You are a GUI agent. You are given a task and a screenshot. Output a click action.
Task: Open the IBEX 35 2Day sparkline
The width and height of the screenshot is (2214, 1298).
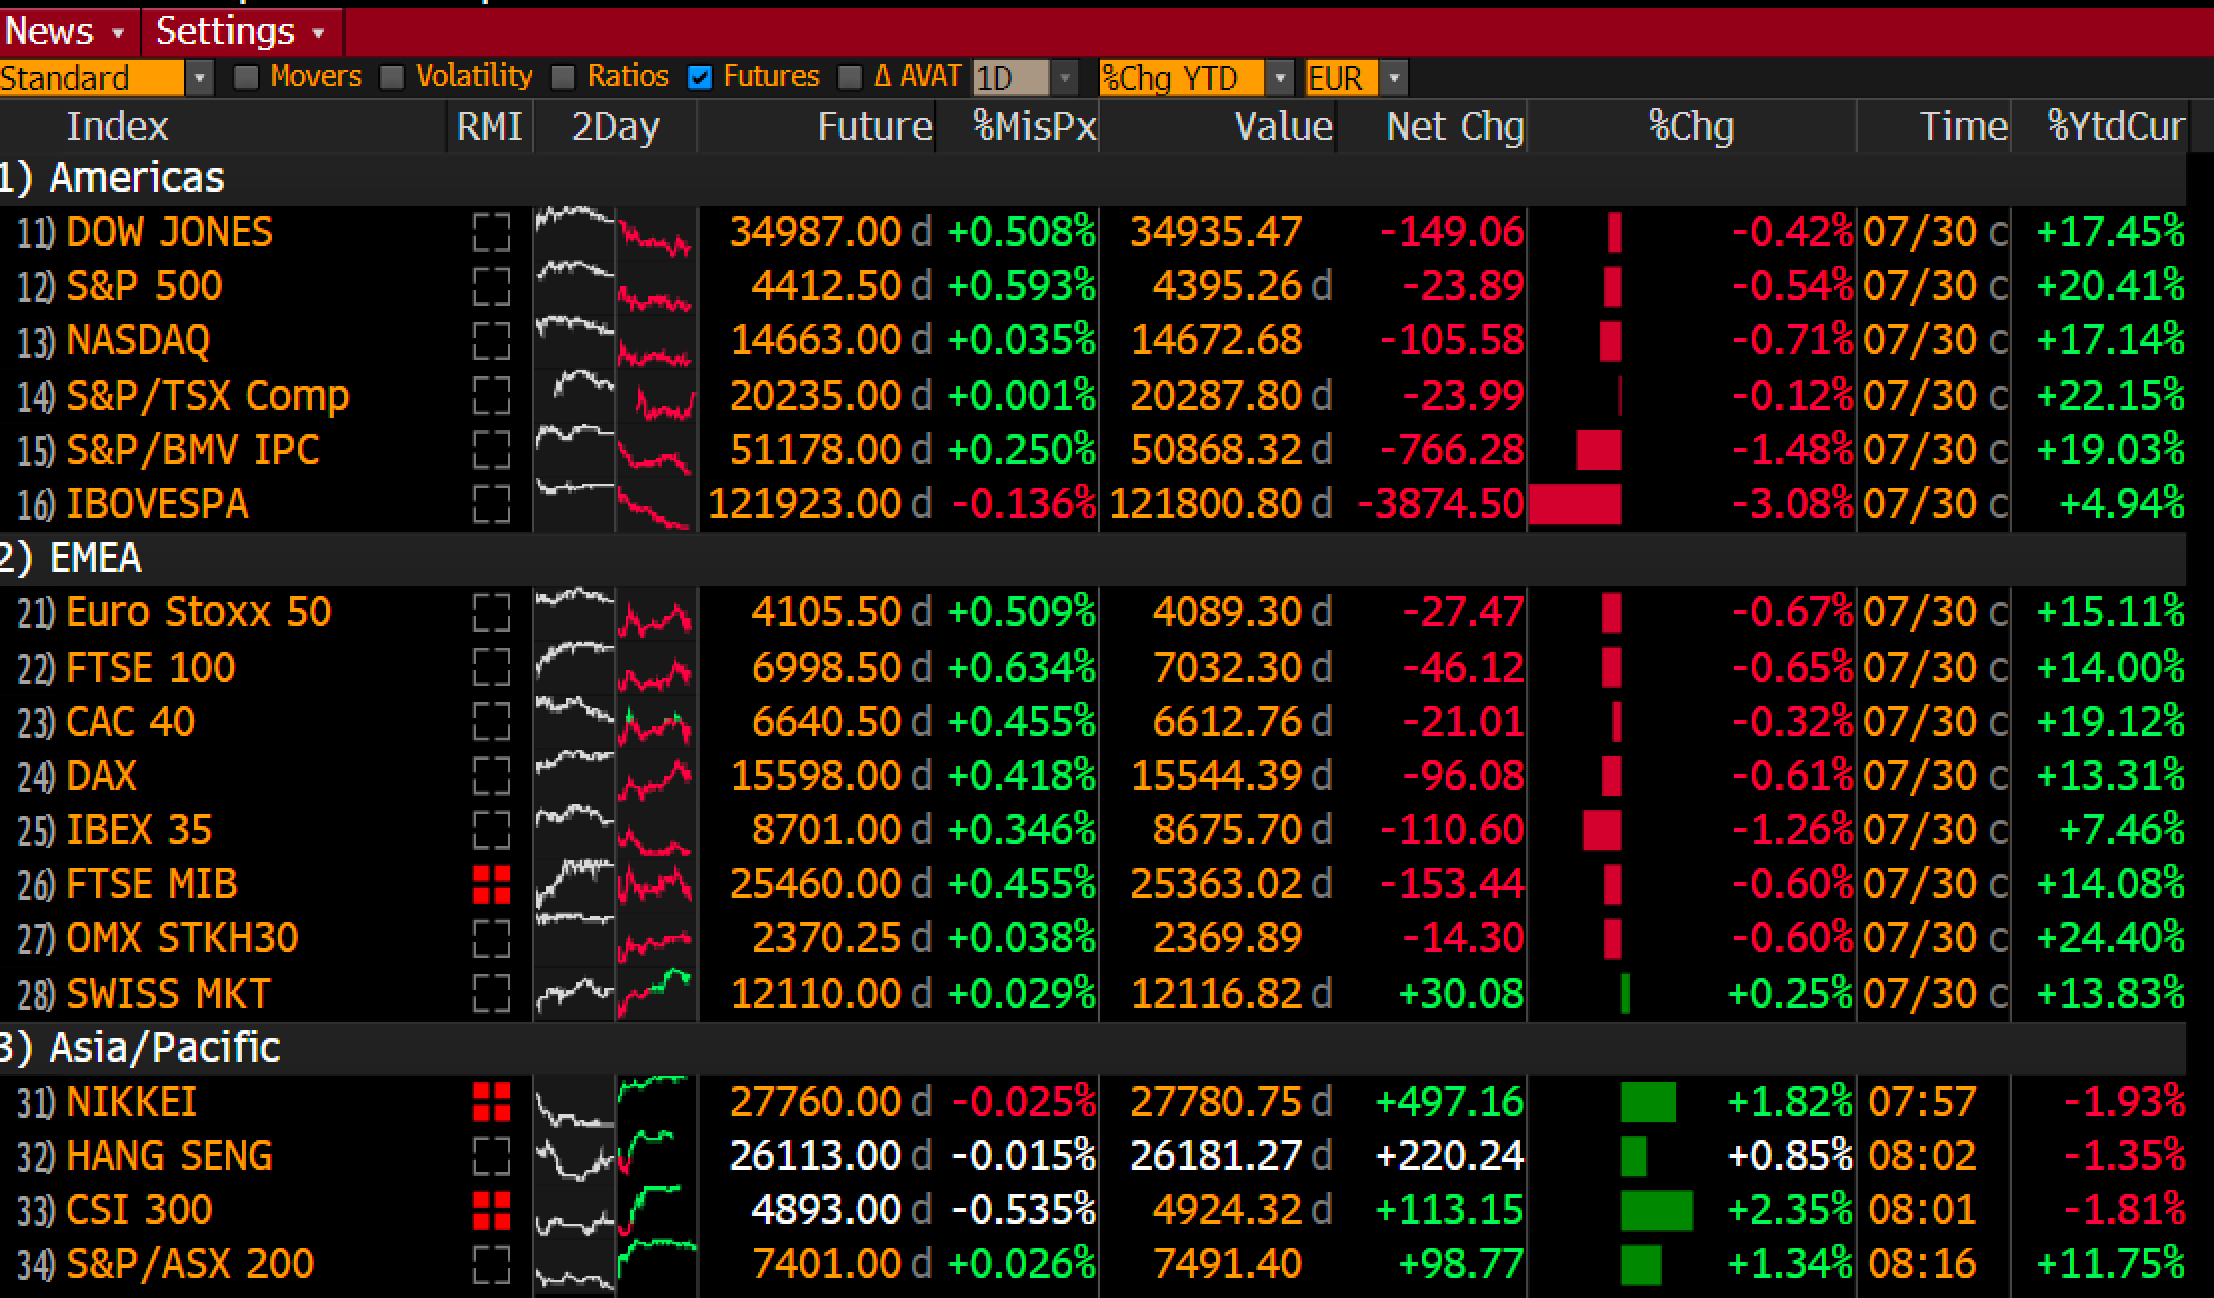[x=614, y=829]
